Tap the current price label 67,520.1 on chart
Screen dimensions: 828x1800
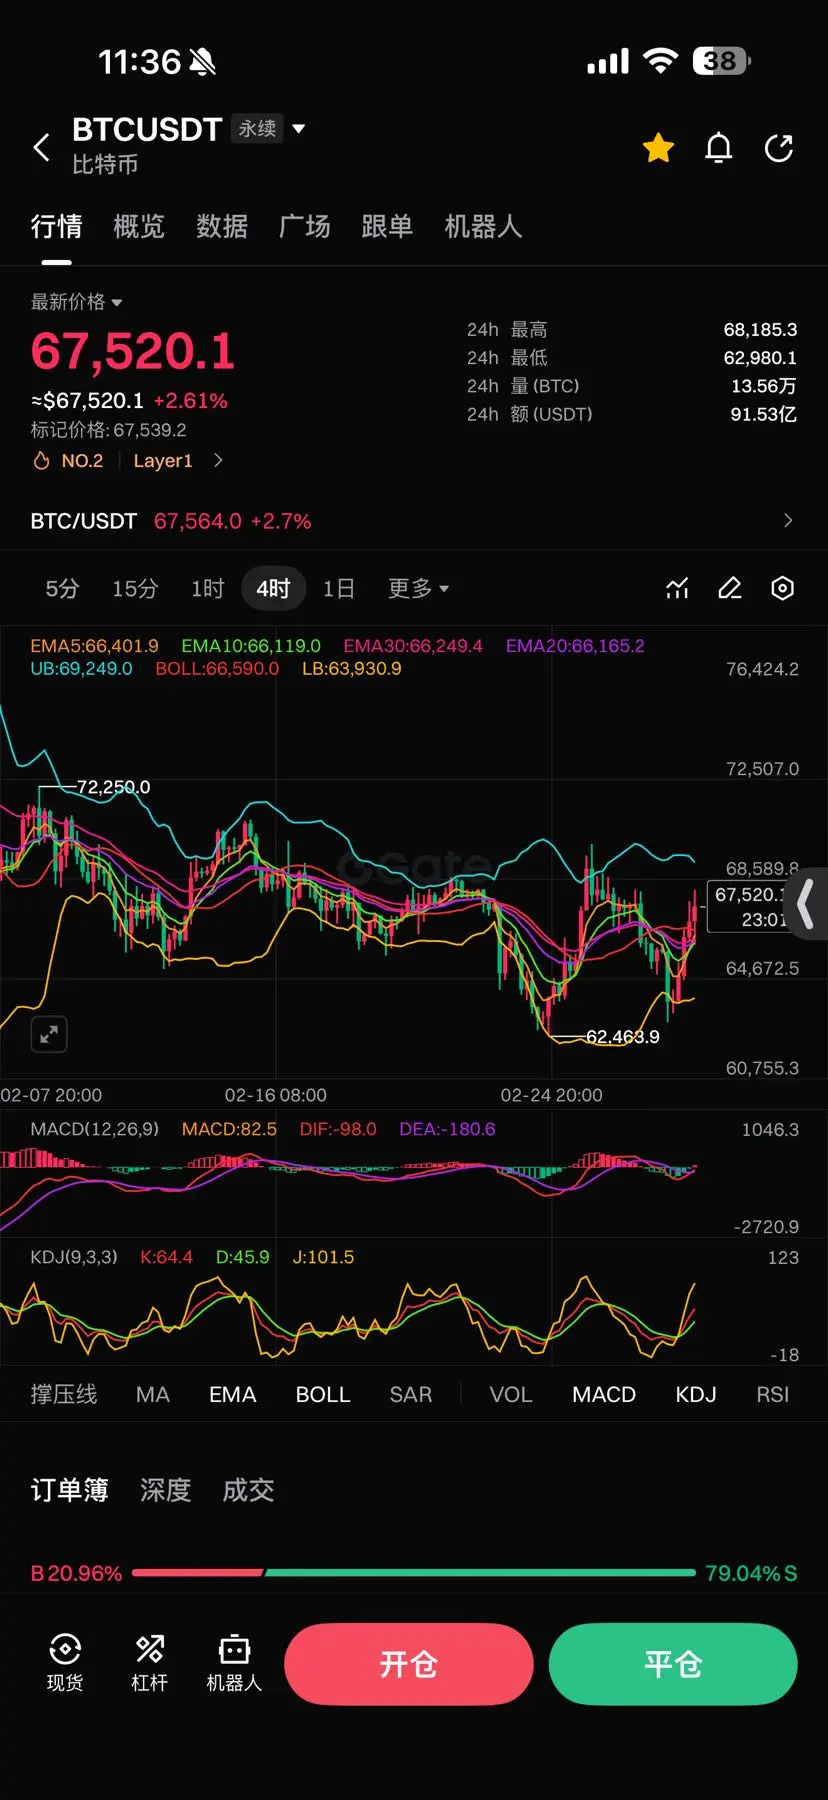pos(749,907)
